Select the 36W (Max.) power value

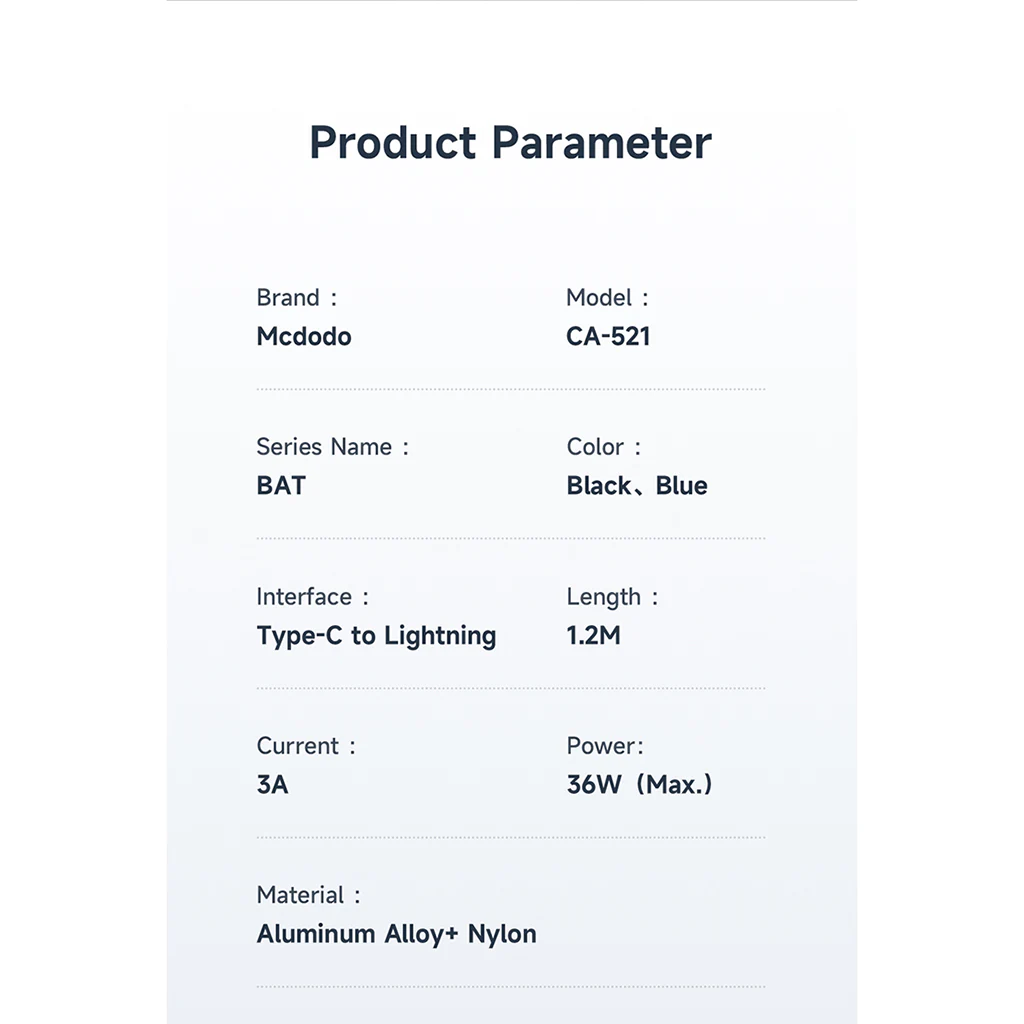(x=639, y=785)
